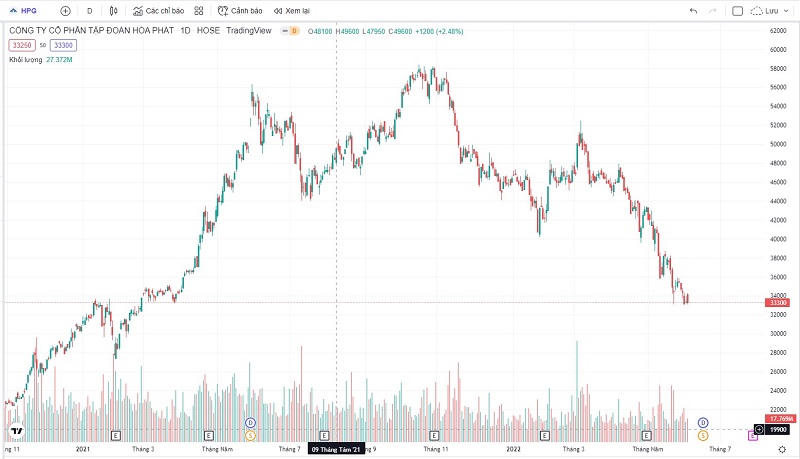Open indicator templates grid icon
Viewport: 800px width, 459px height.
tap(198, 11)
